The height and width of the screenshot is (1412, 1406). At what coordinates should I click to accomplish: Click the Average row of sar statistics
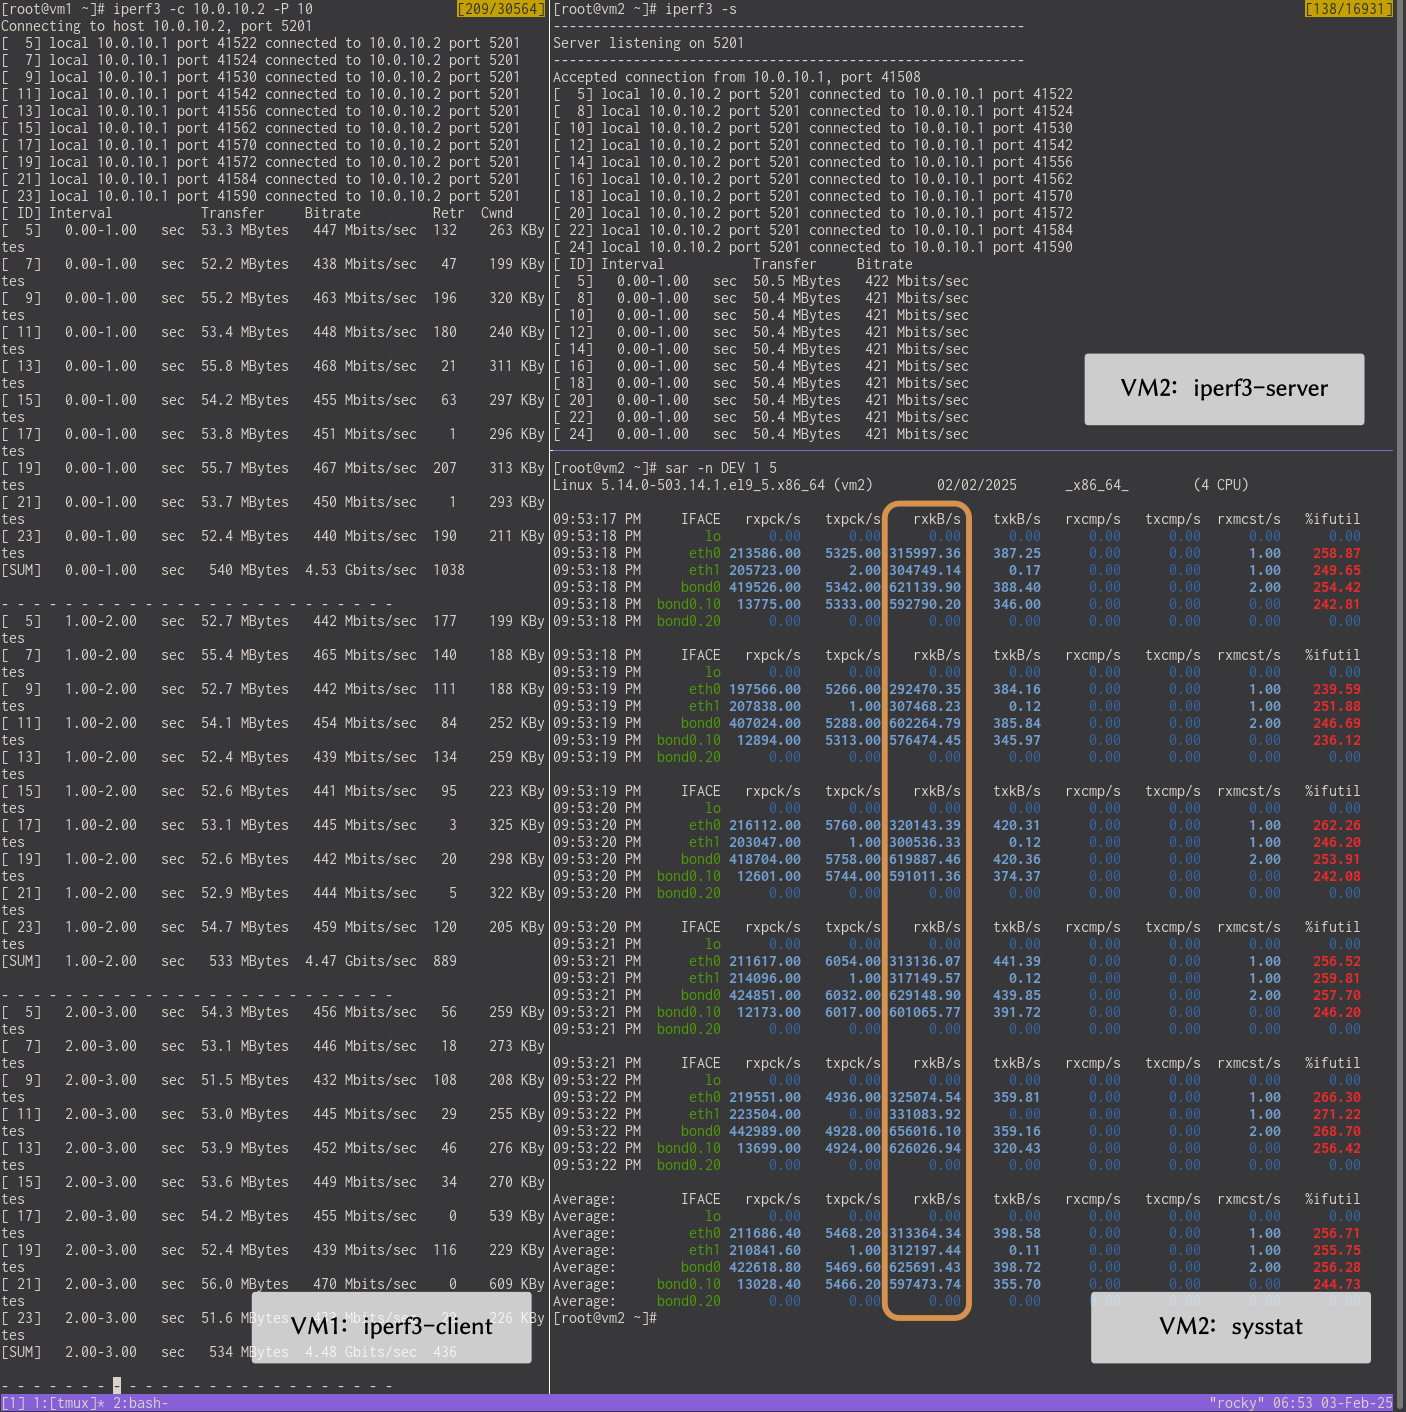click(800, 1233)
